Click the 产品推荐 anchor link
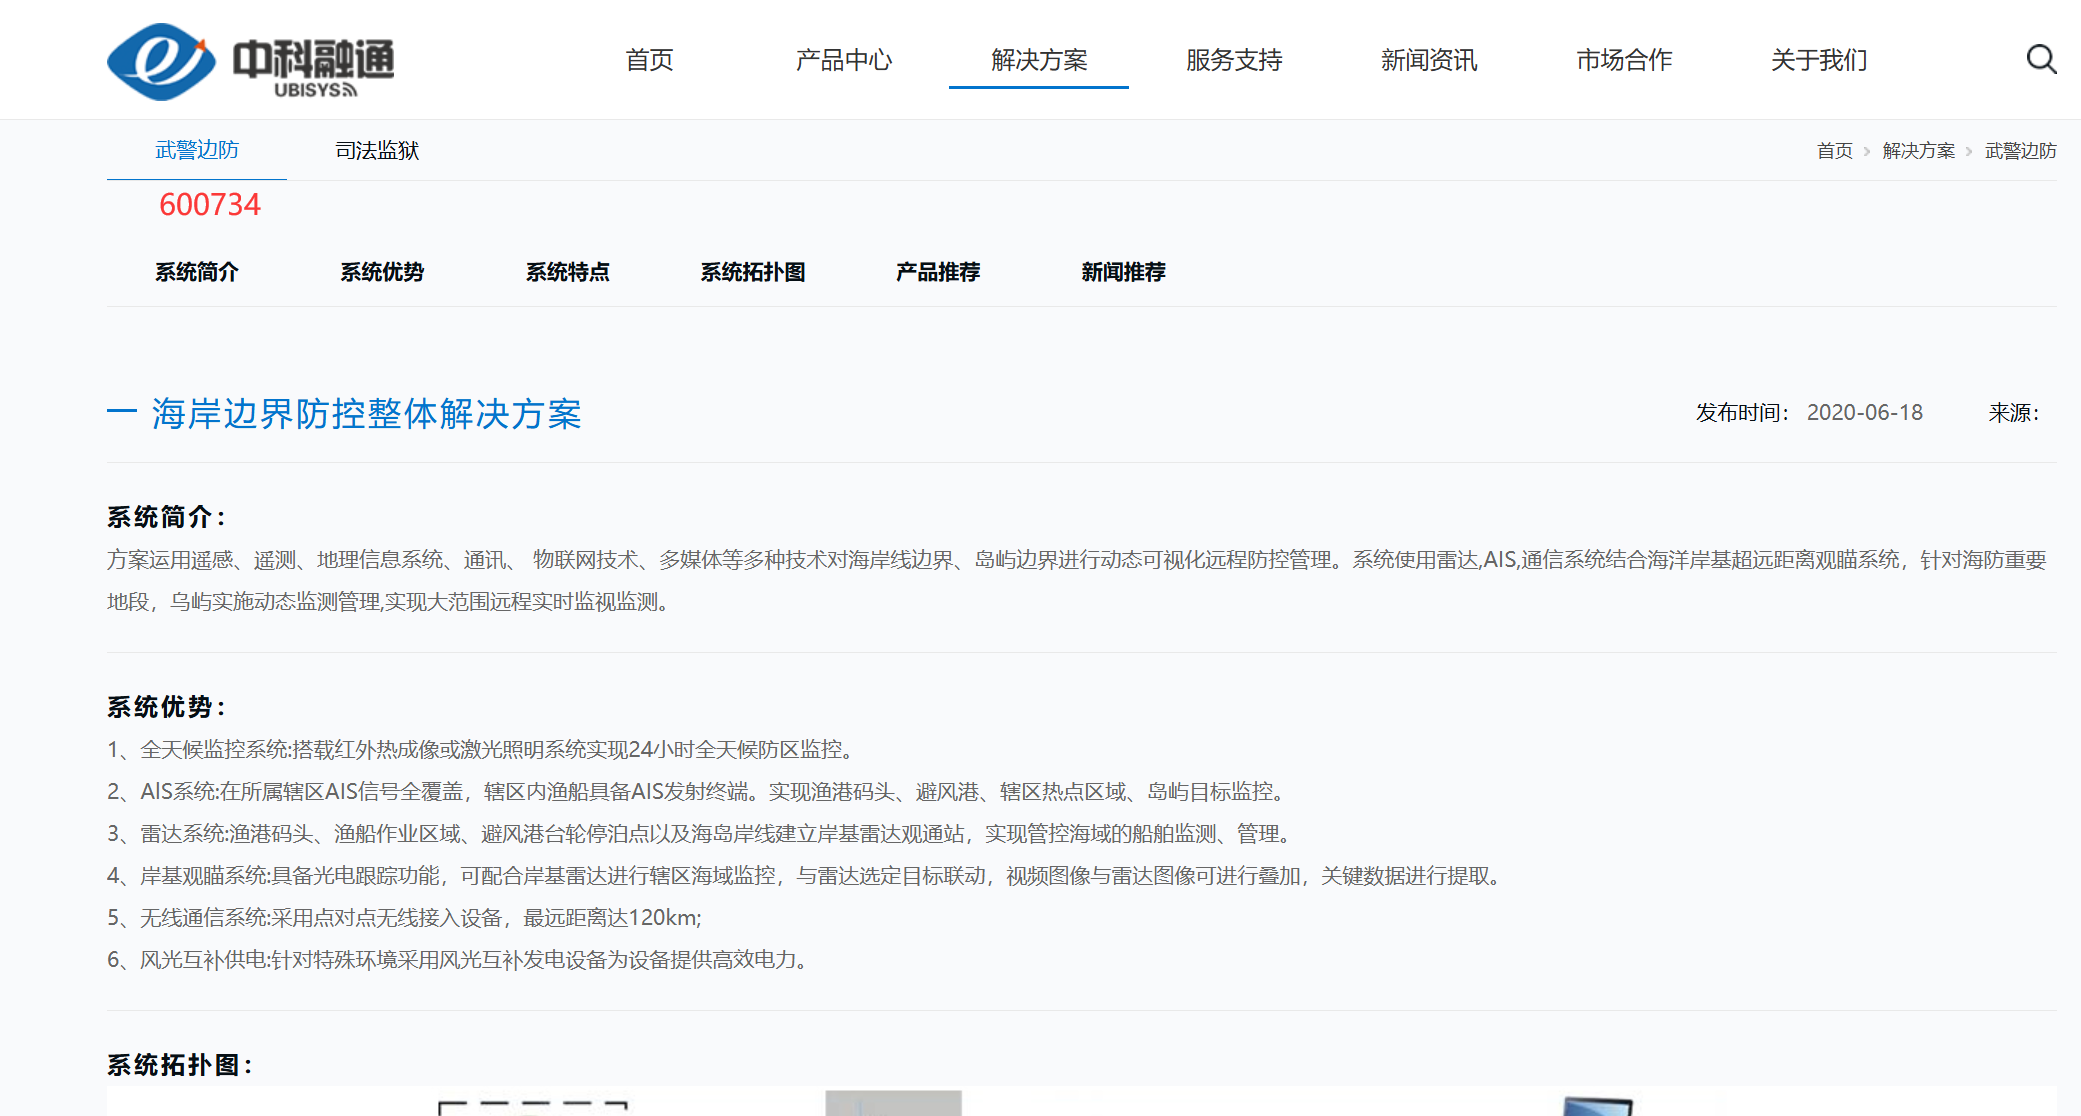 pyautogui.click(x=937, y=272)
